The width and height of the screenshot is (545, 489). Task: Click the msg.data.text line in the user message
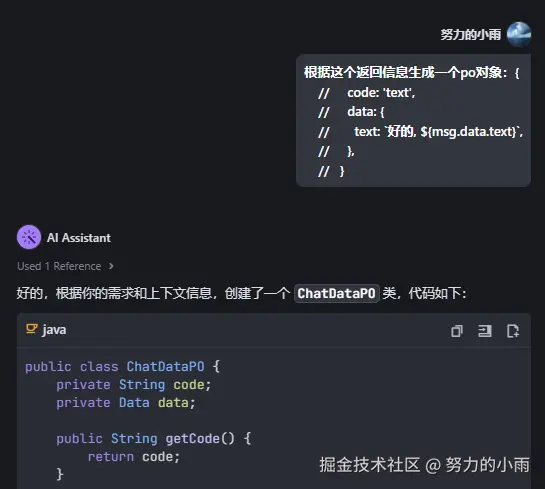pos(421,132)
